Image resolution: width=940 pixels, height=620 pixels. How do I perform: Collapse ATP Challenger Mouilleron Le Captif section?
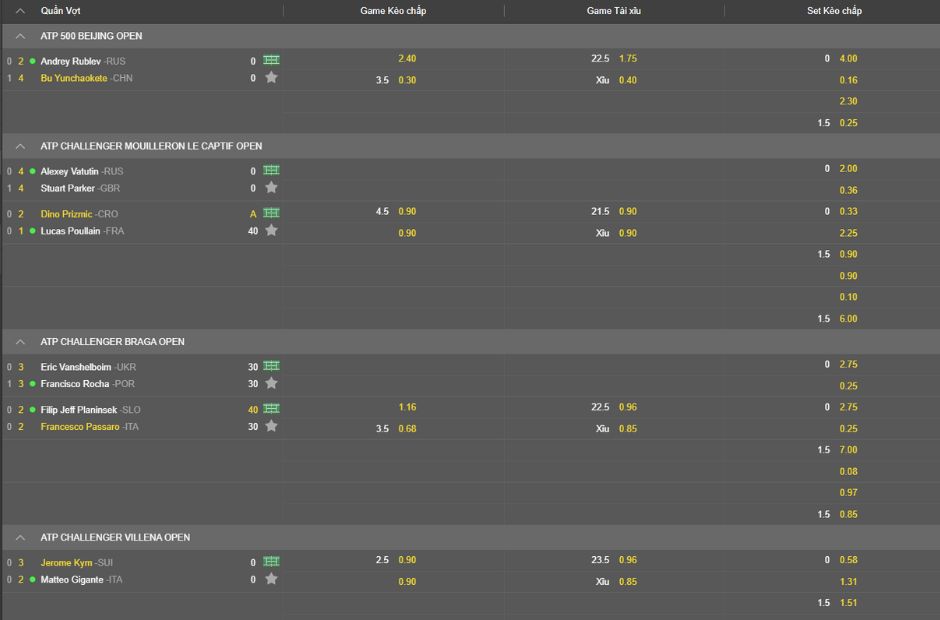pyautogui.click(x=20, y=146)
